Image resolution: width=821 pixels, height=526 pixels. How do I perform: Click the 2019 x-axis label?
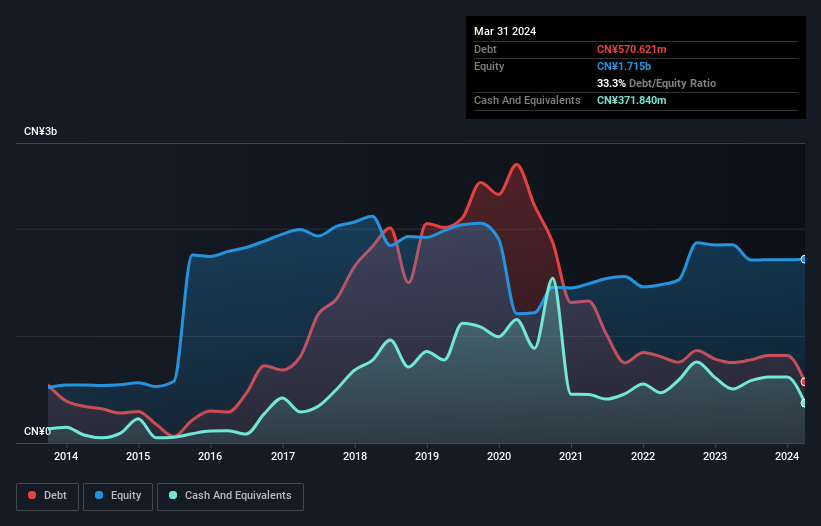click(x=427, y=456)
